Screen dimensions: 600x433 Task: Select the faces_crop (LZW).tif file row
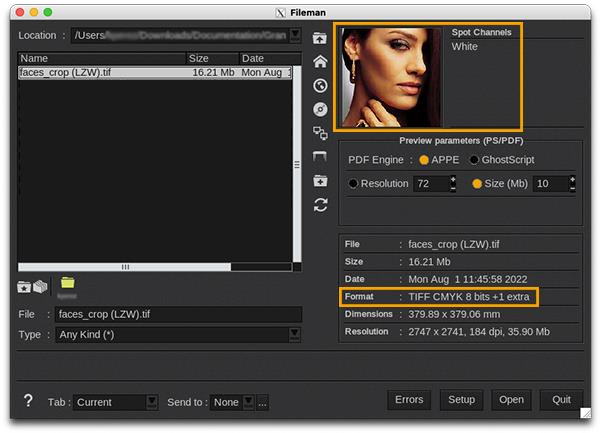pos(155,73)
